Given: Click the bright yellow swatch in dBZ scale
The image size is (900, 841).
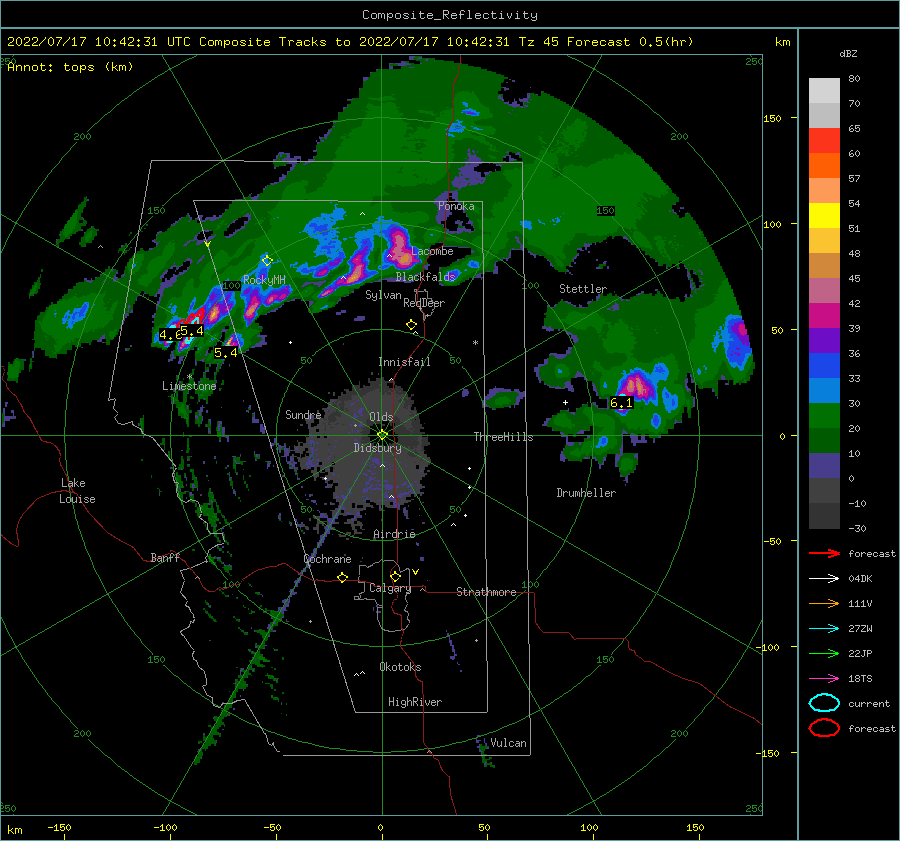Looking at the screenshot, I should (x=824, y=215).
